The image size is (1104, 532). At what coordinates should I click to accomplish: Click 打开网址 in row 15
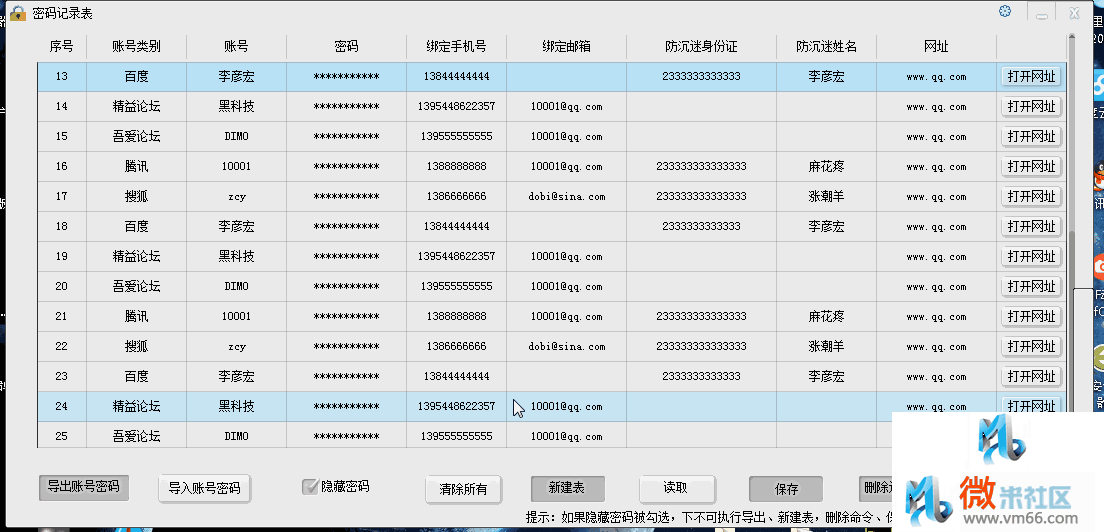pyautogui.click(x=1031, y=137)
